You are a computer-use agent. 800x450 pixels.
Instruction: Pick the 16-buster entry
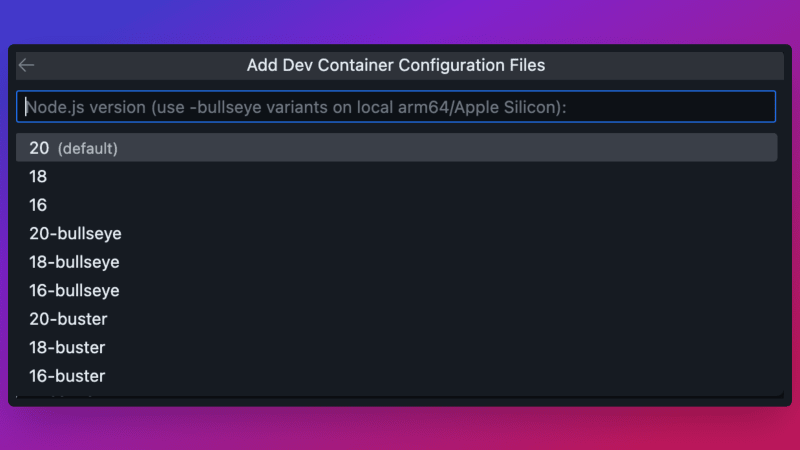point(67,376)
